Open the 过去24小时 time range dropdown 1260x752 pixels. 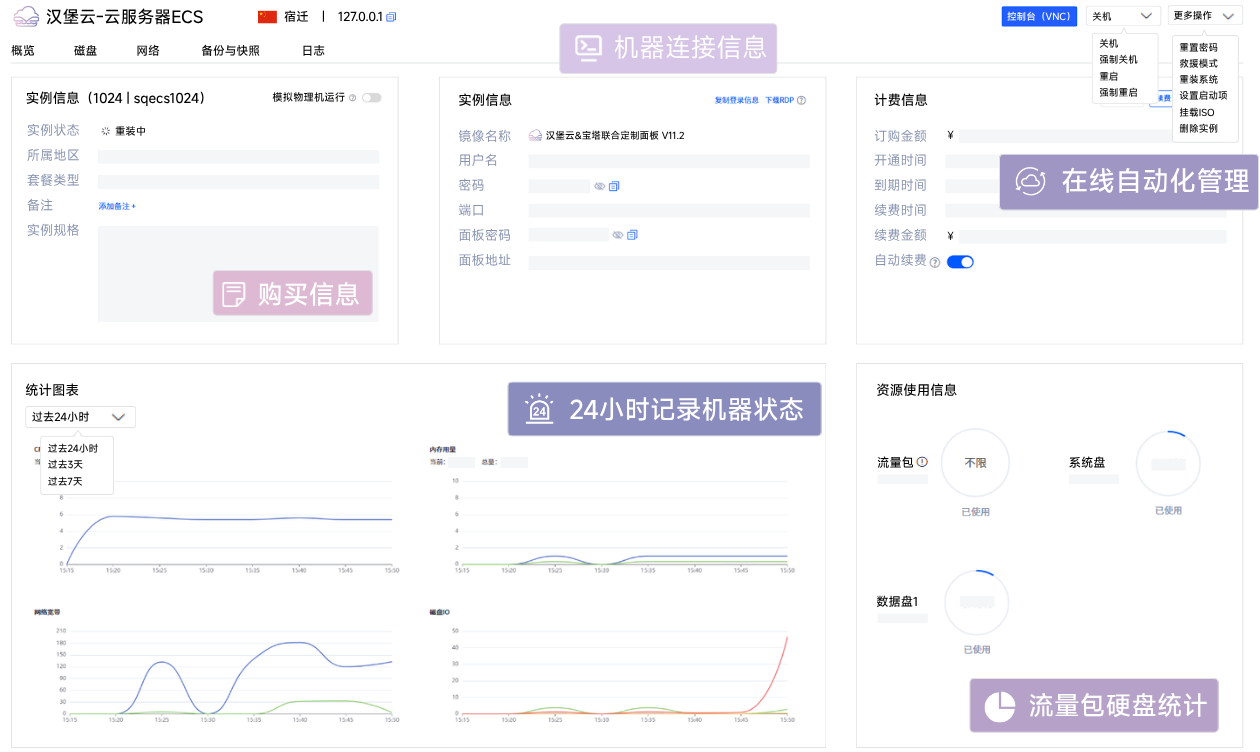click(79, 417)
